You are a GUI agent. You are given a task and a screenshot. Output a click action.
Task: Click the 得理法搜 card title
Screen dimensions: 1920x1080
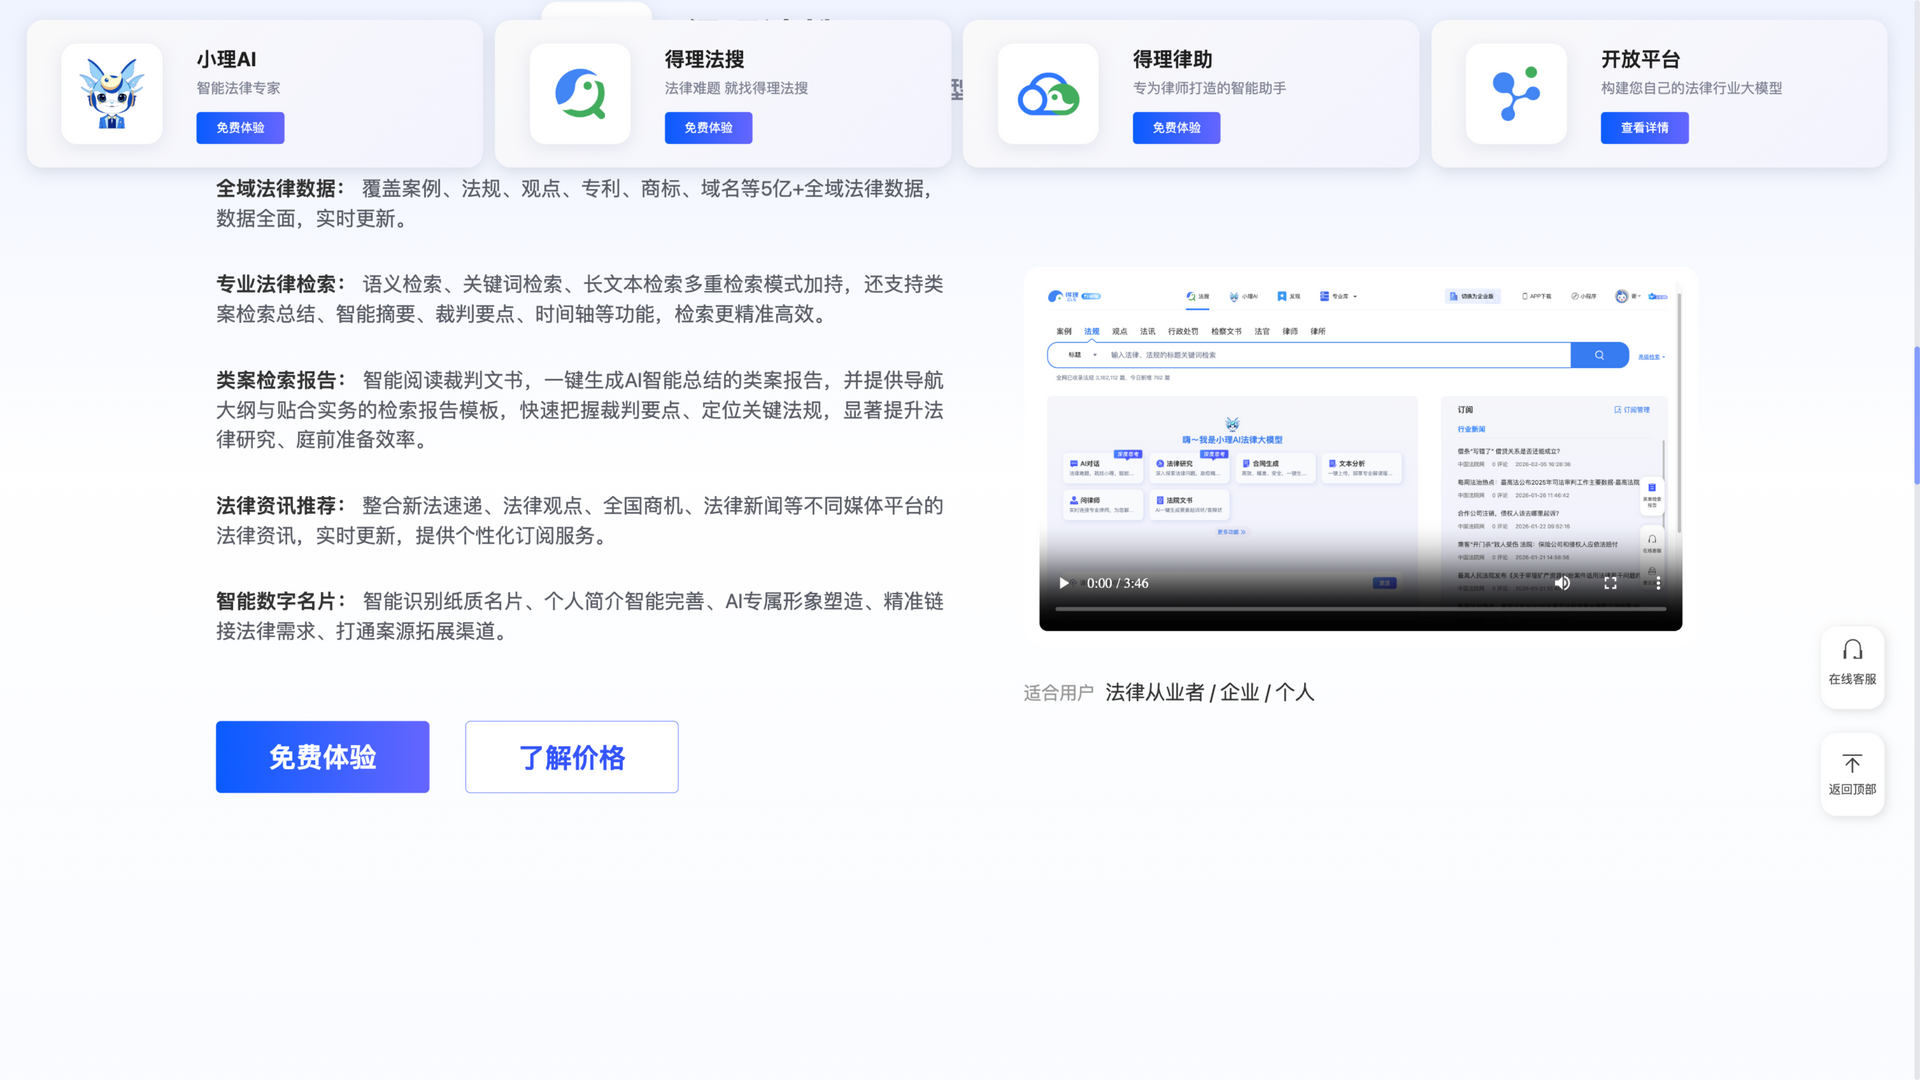click(x=704, y=59)
